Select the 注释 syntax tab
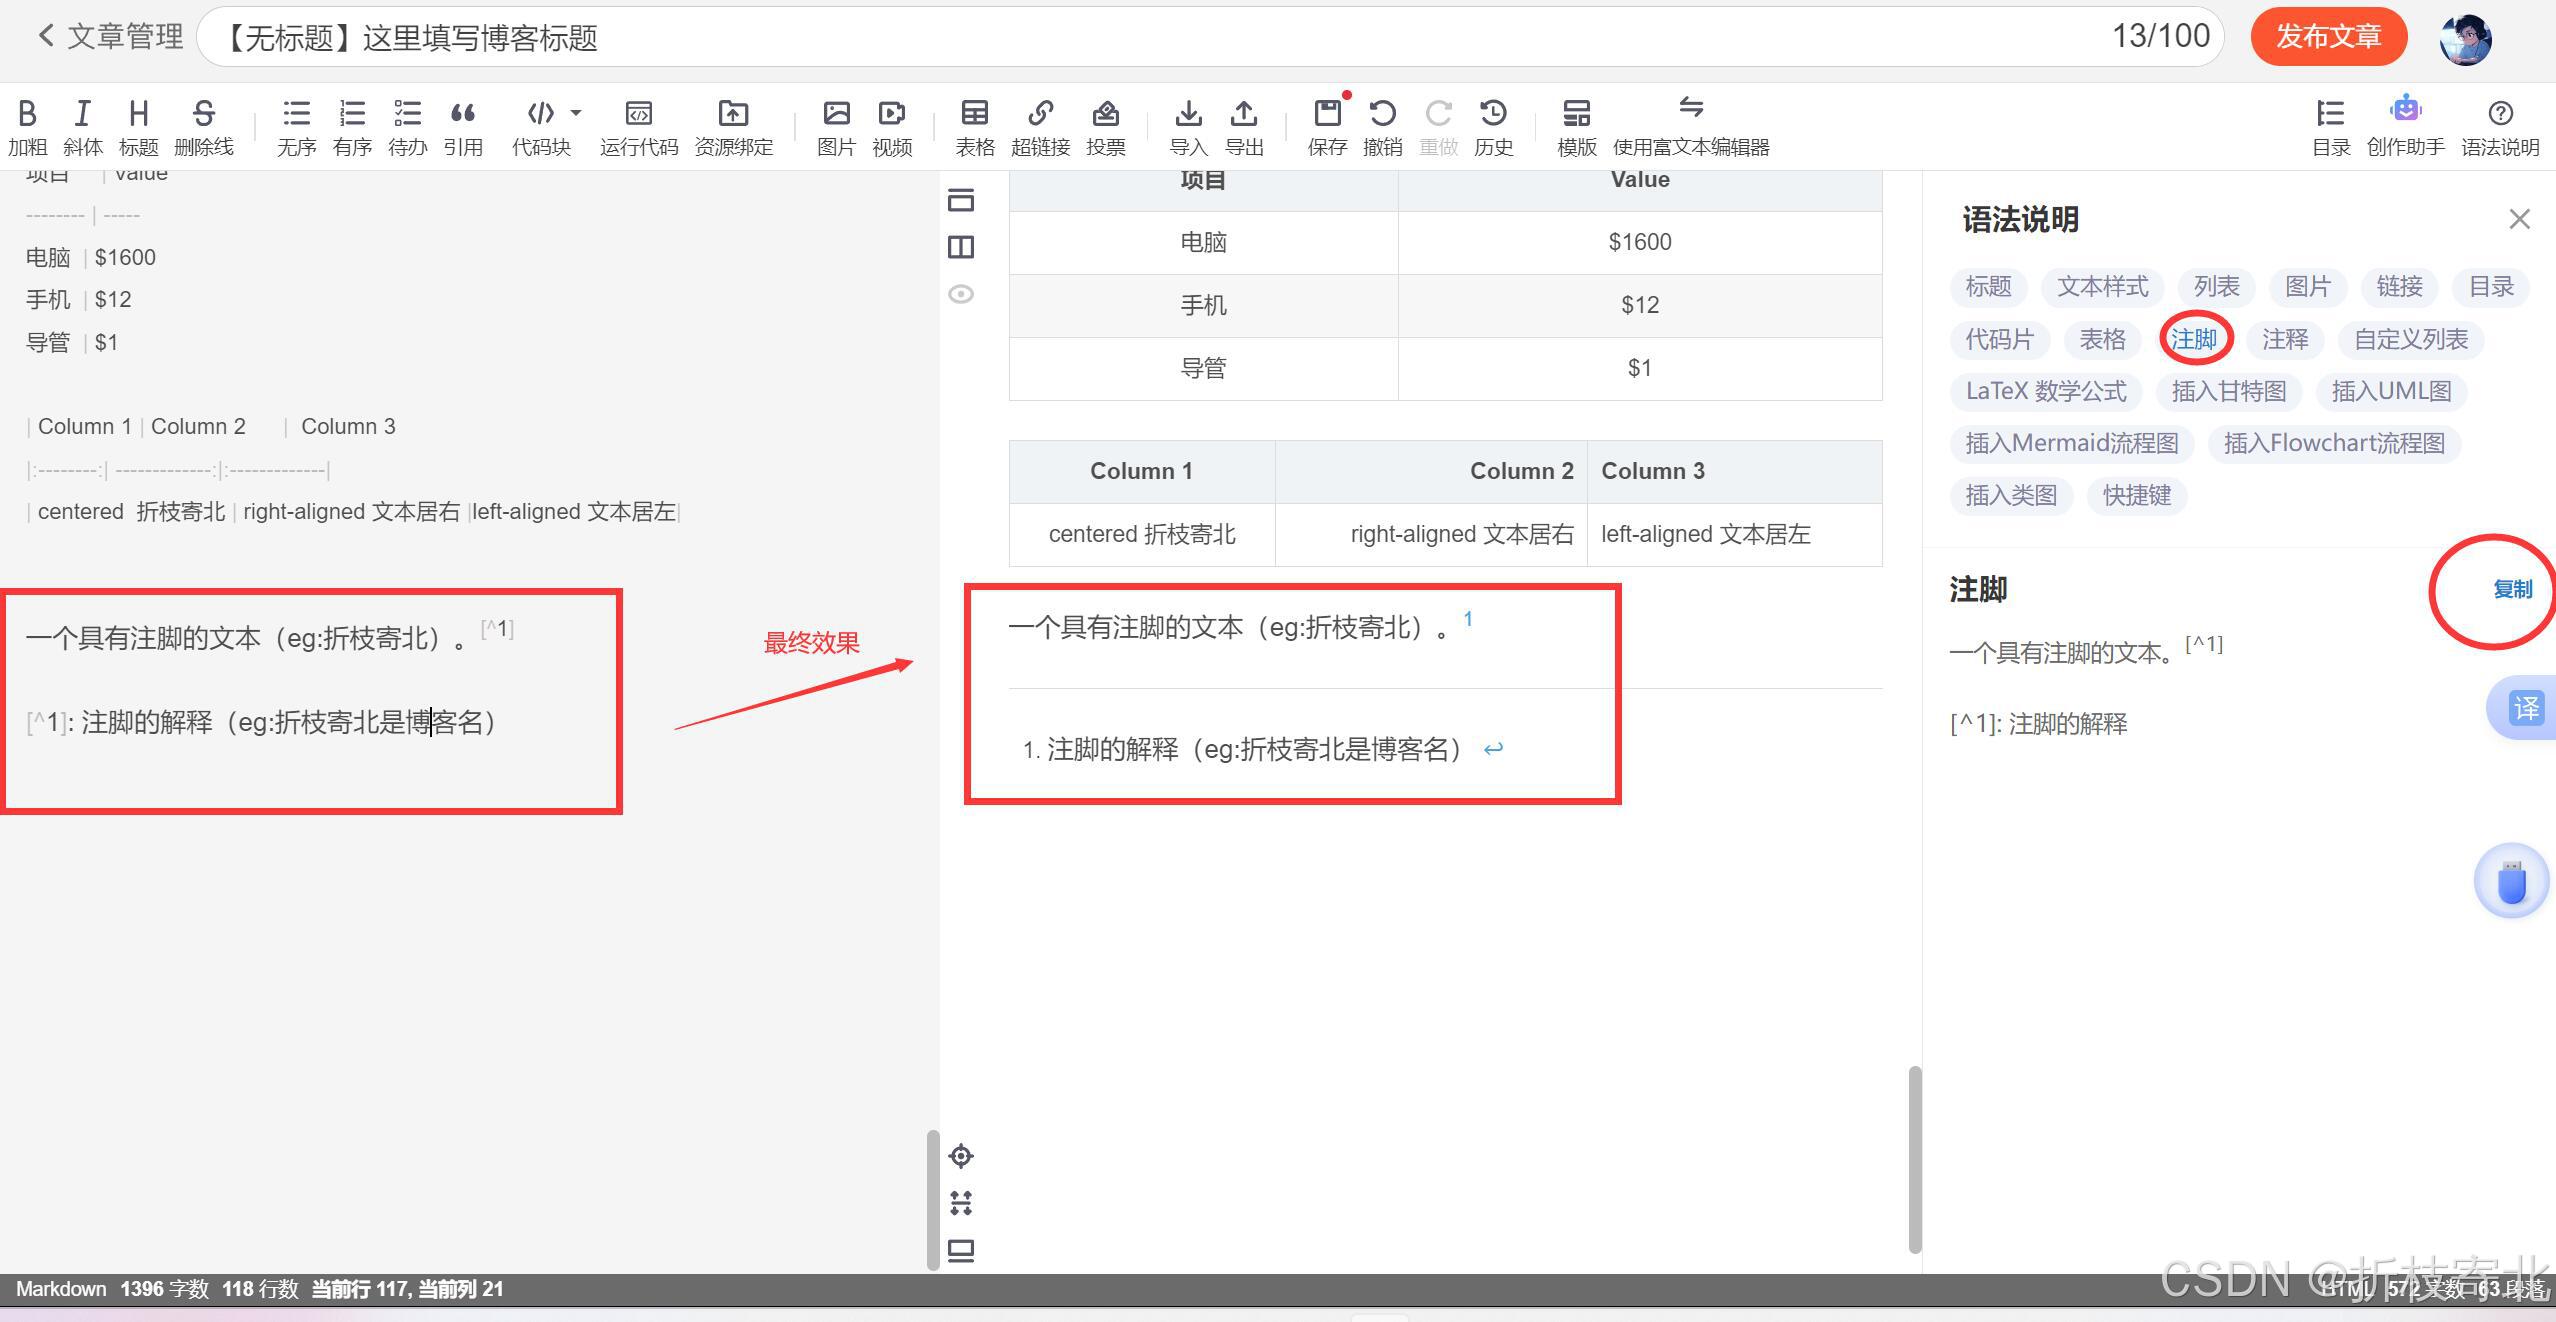This screenshot has height=1322, width=2556. 2286,339
